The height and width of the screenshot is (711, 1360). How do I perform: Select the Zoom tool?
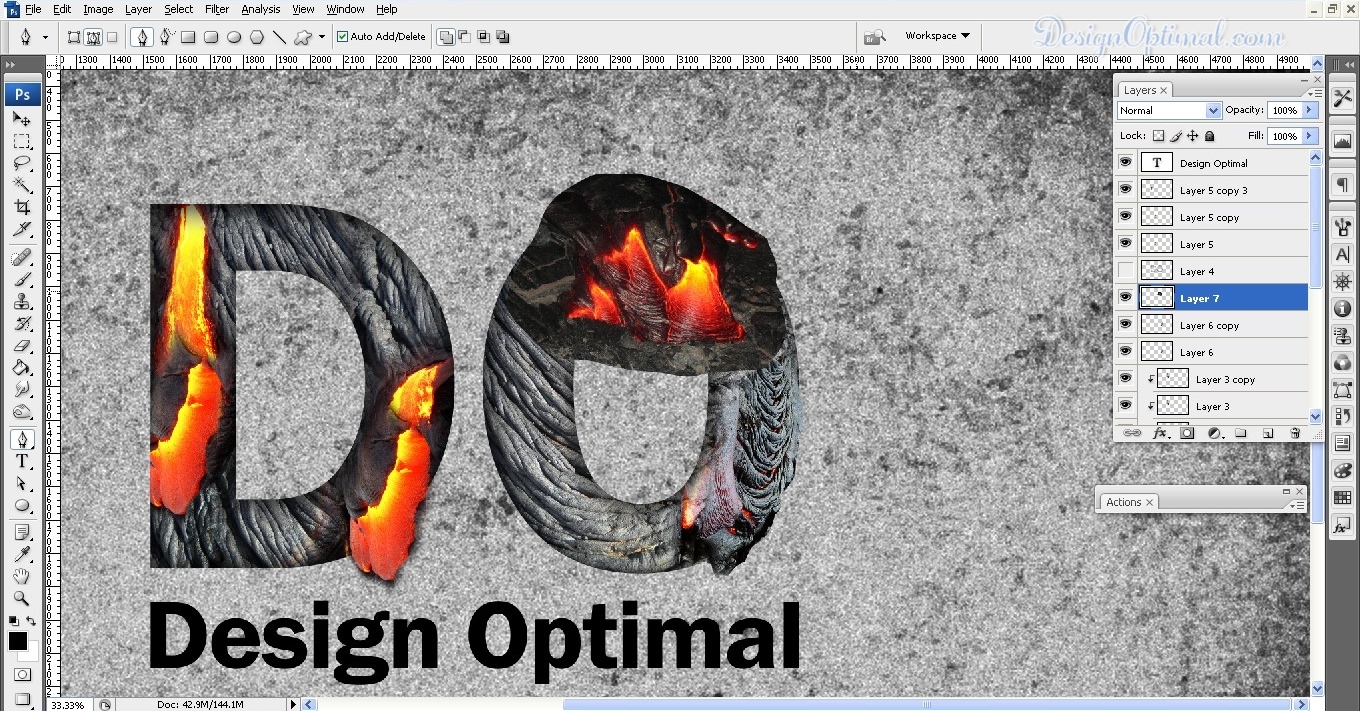coord(22,598)
